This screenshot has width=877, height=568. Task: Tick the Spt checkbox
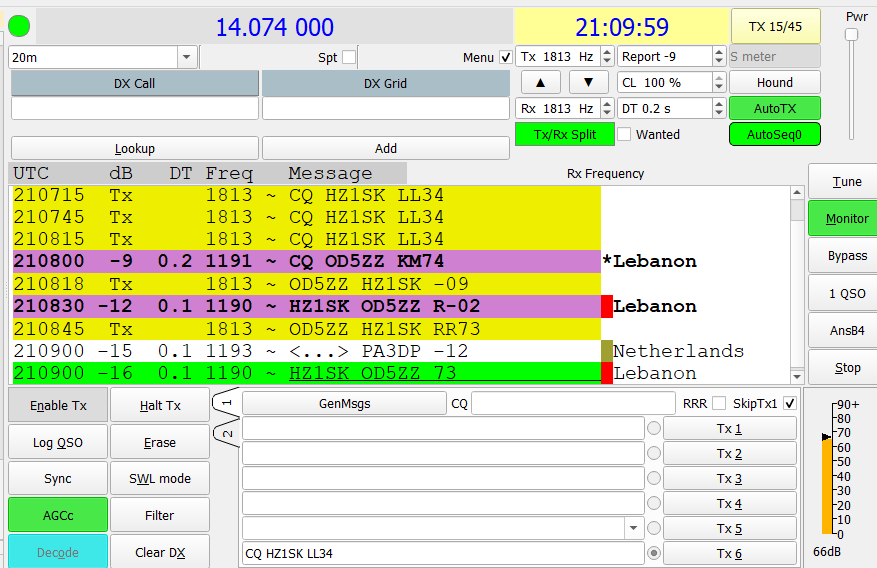(349, 57)
